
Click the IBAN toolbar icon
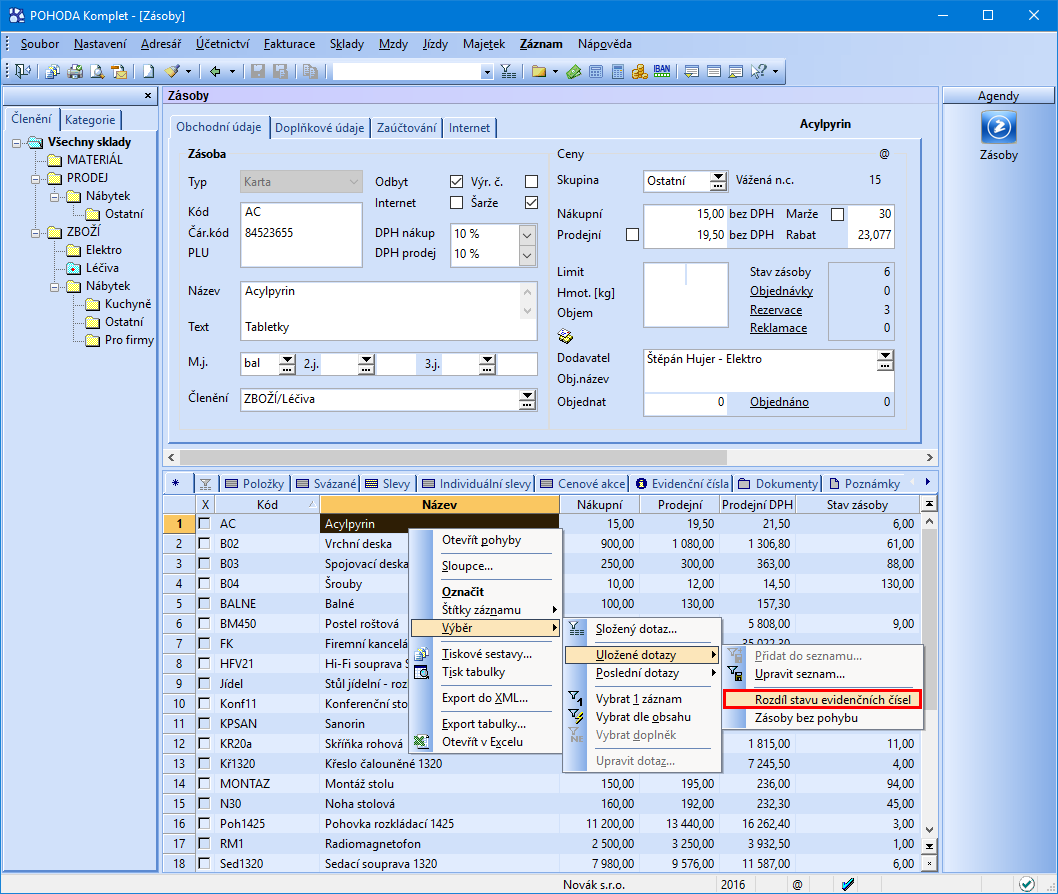tap(662, 70)
